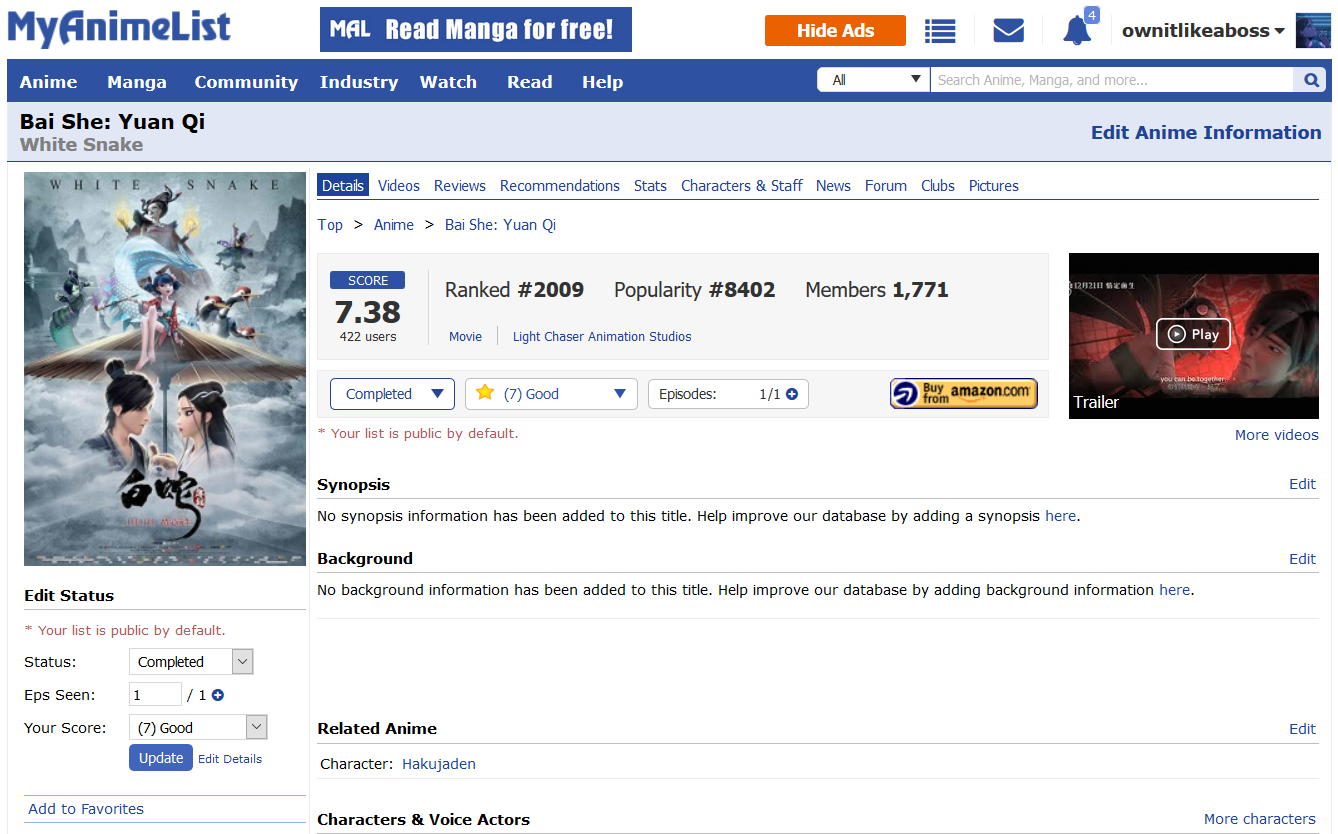Switch to the Videos tab
This screenshot has height=834, width=1338.
[399, 185]
